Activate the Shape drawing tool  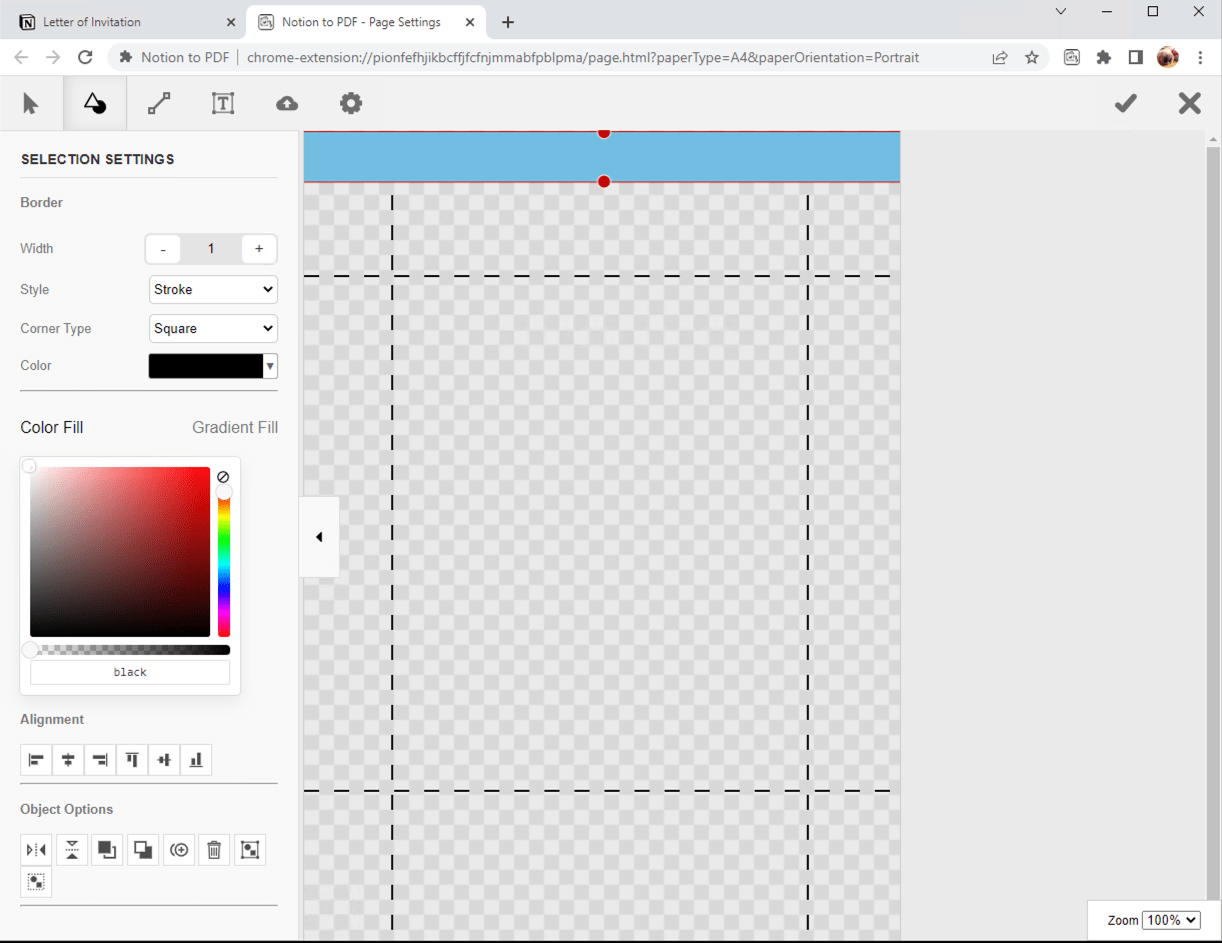[95, 103]
